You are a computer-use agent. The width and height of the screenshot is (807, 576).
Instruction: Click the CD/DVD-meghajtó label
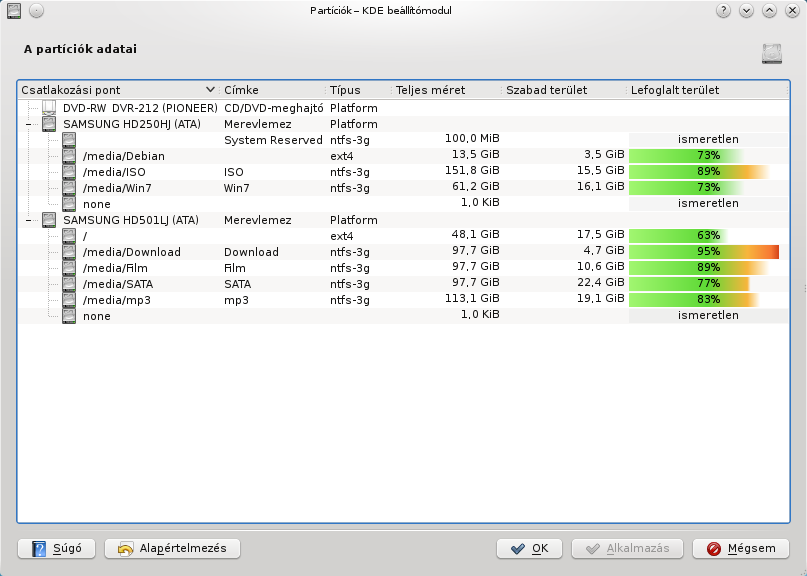pos(273,108)
